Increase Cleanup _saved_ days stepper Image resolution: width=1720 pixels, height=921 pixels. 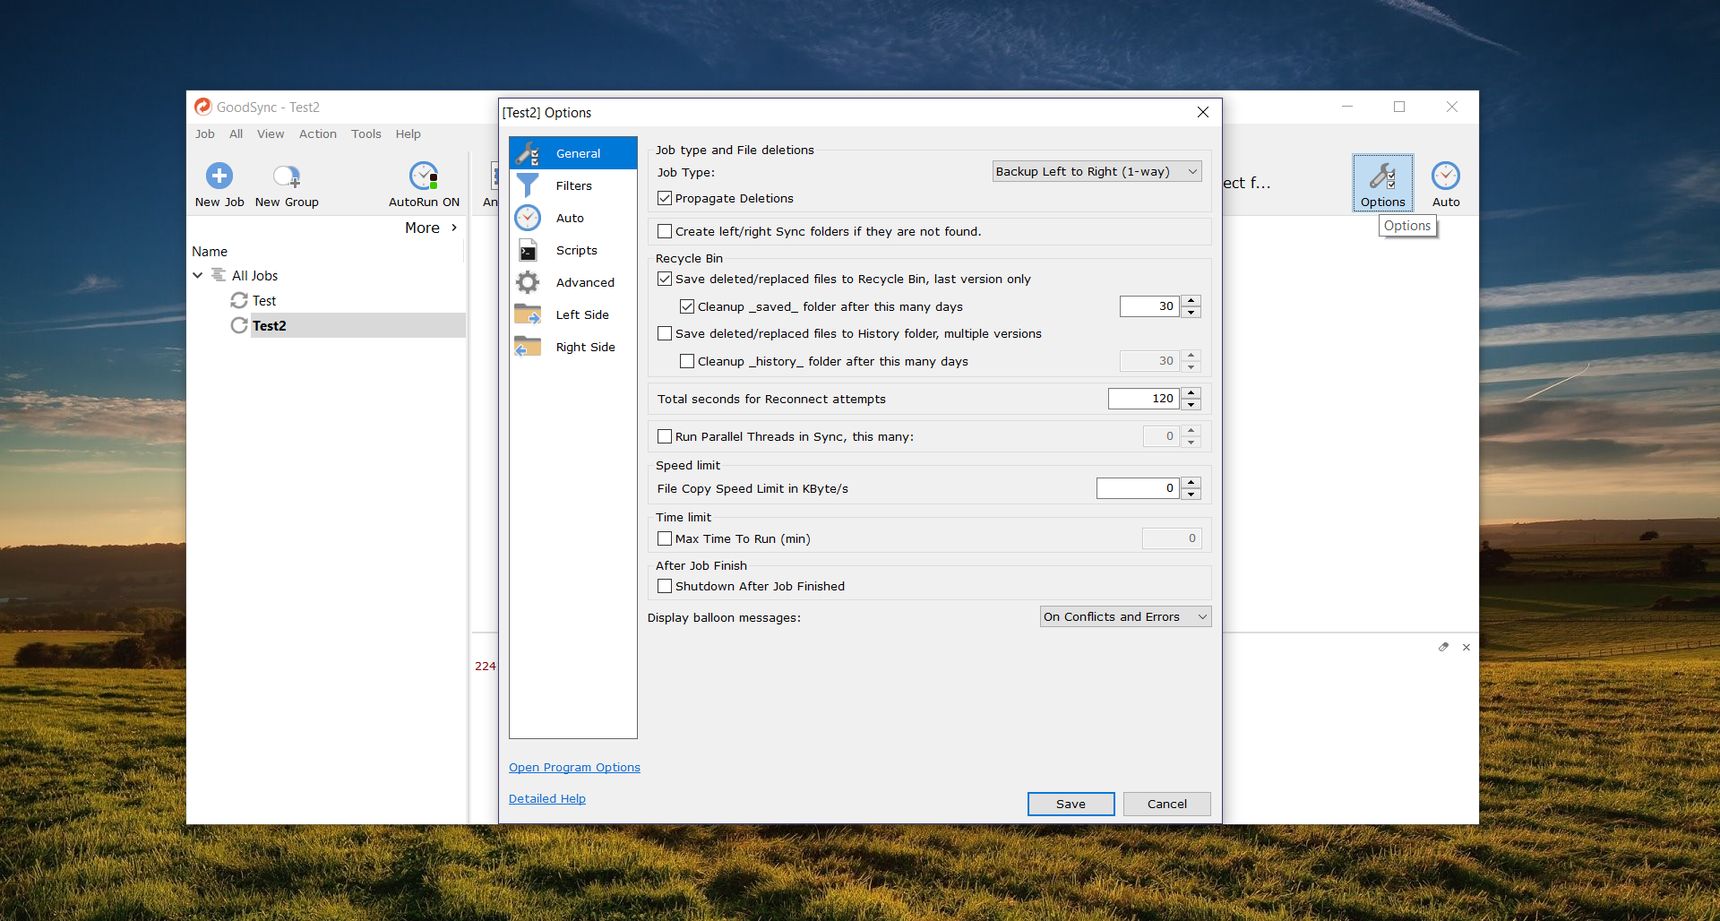tap(1191, 301)
